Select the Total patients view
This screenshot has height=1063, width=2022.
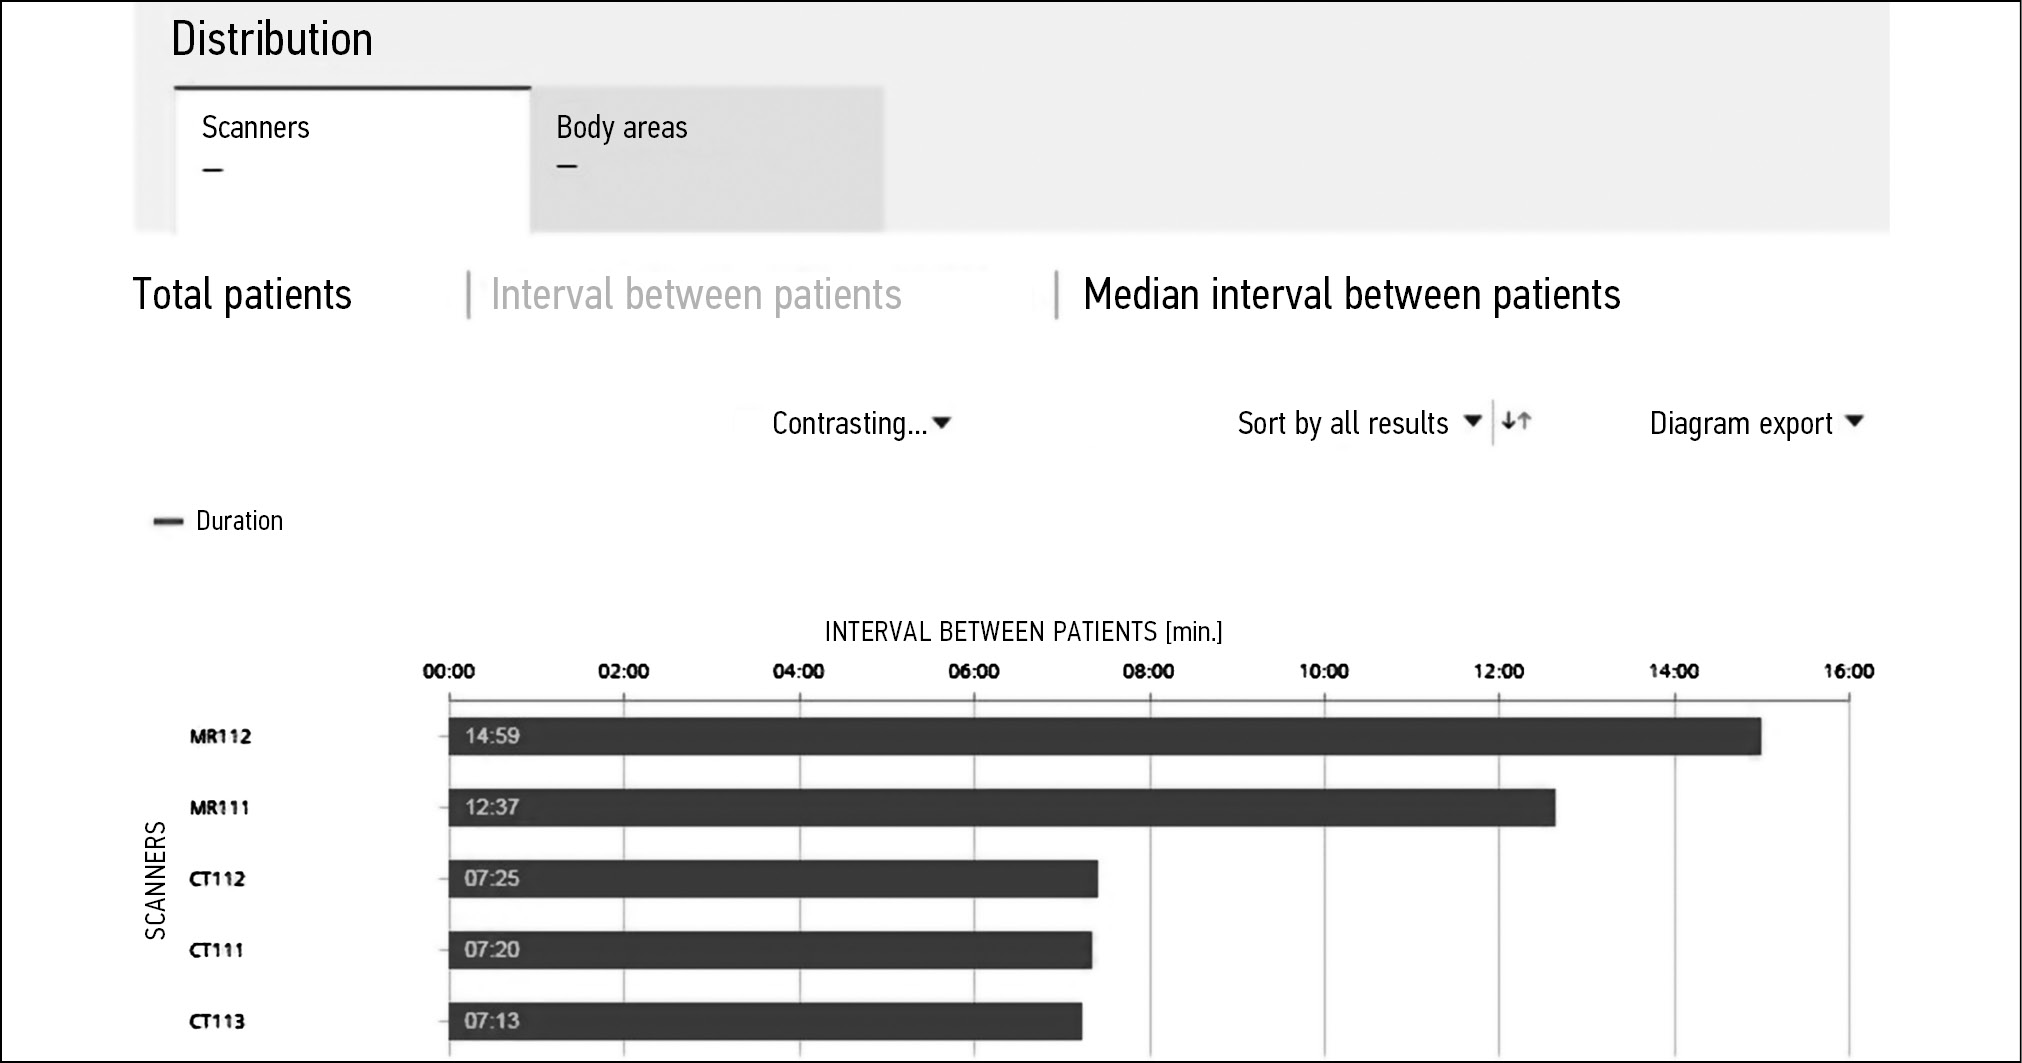pos(242,295)
